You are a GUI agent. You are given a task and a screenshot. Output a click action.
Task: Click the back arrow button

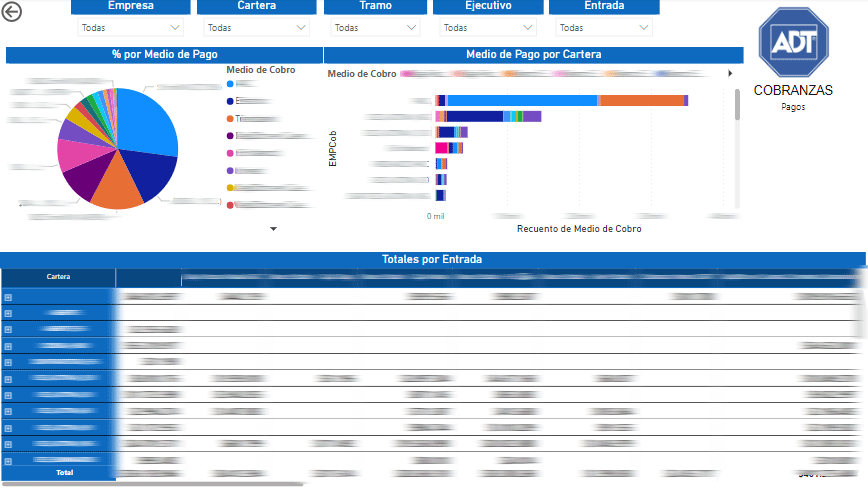coord(11,12)
